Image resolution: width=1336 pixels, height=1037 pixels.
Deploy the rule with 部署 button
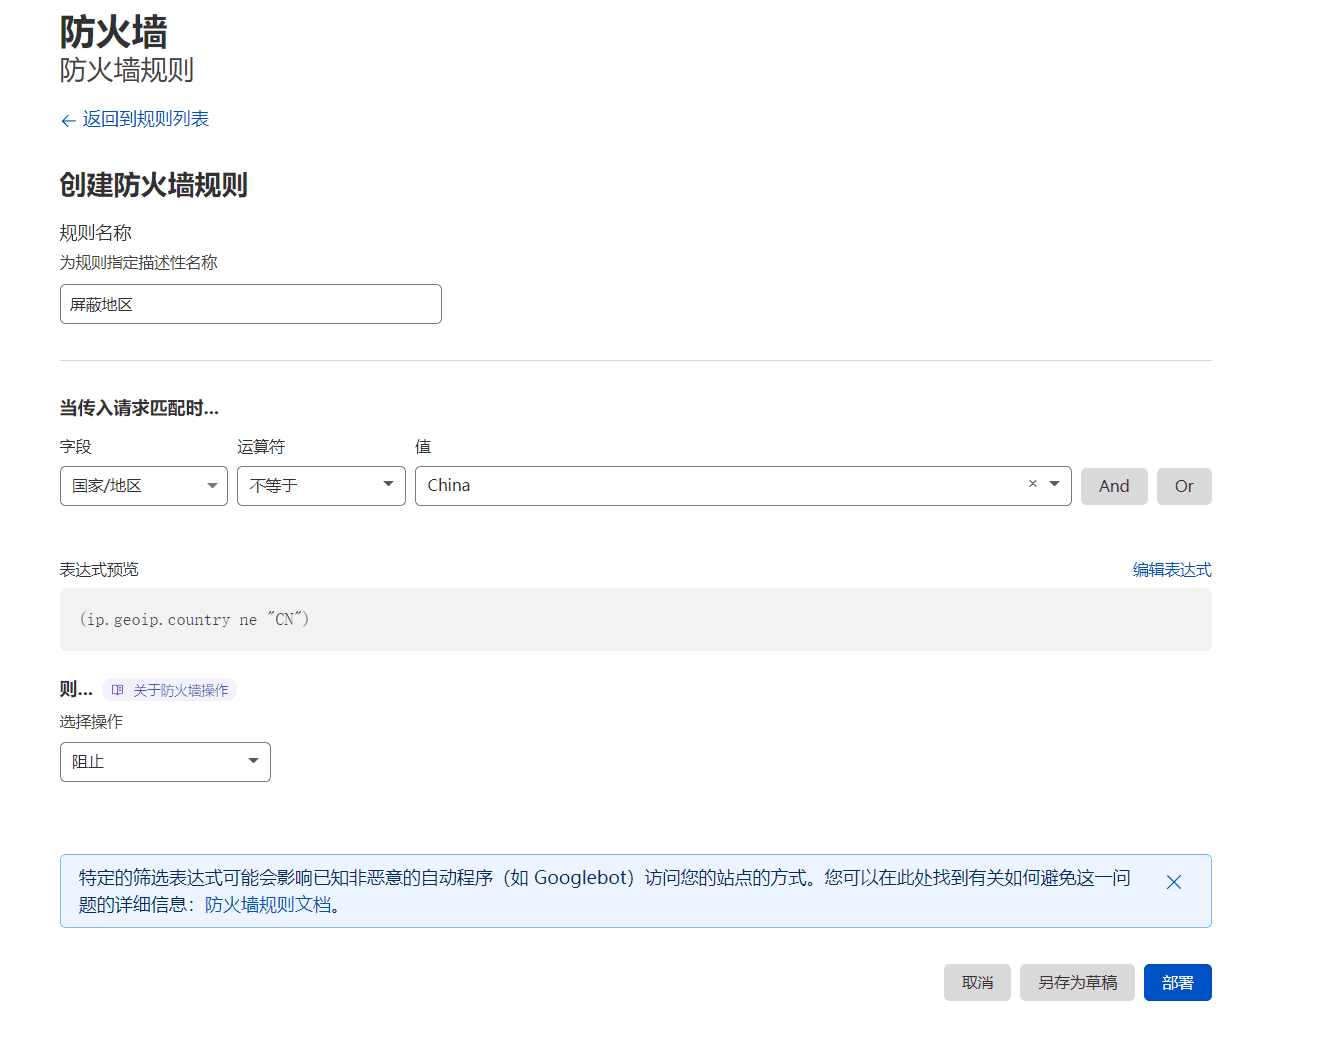tap(1177, 983)
